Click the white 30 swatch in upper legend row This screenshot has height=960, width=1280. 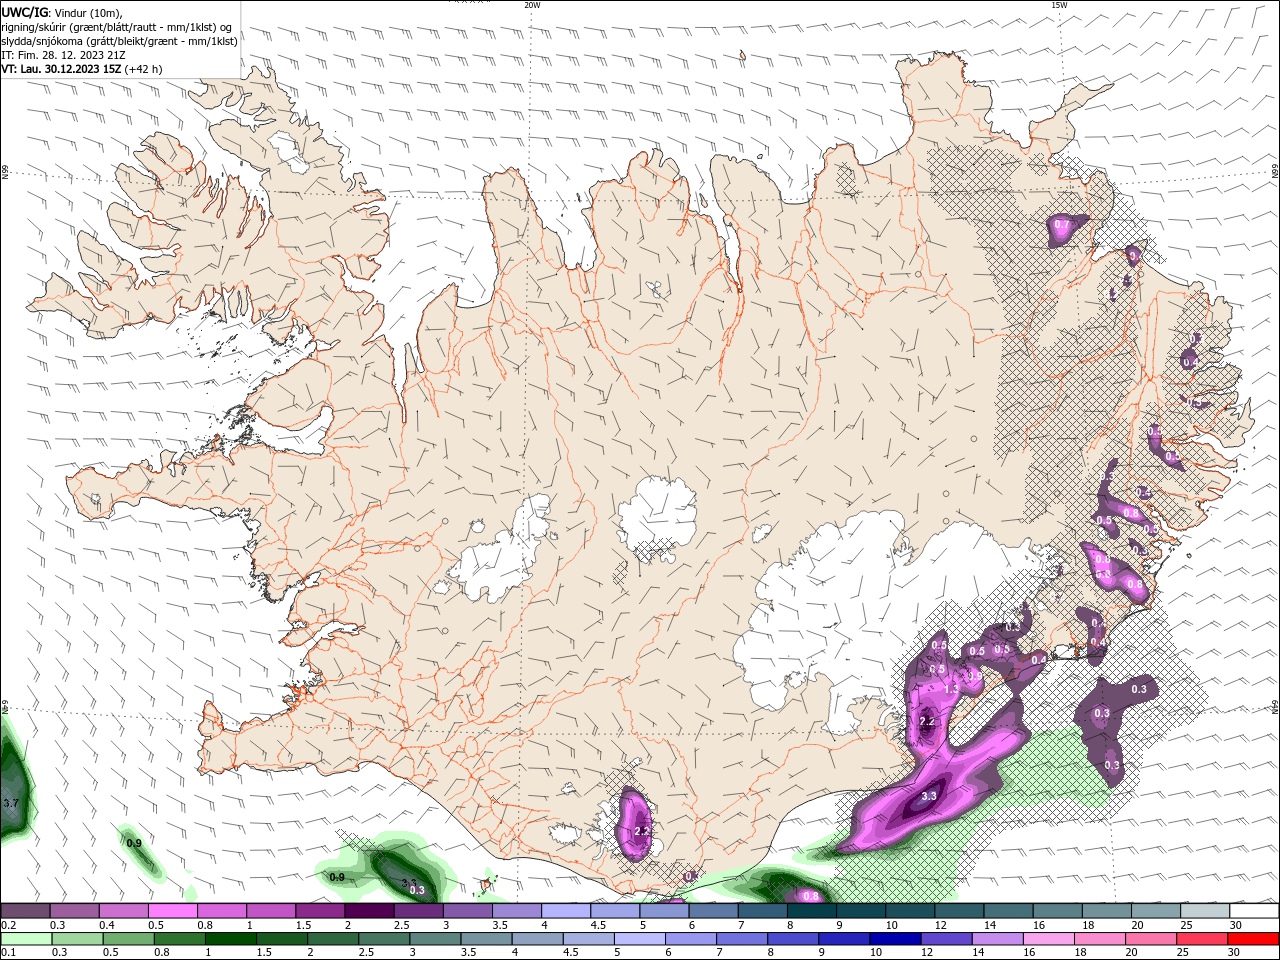[1254, 911]
